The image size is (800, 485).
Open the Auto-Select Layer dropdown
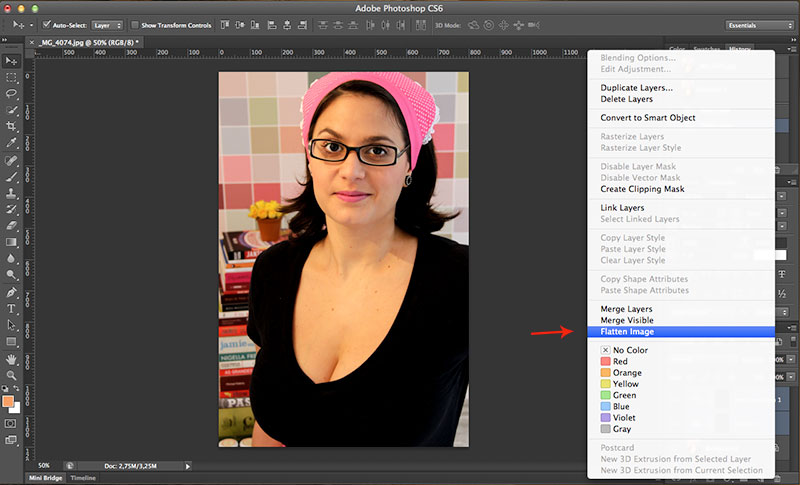click(107, 24)
